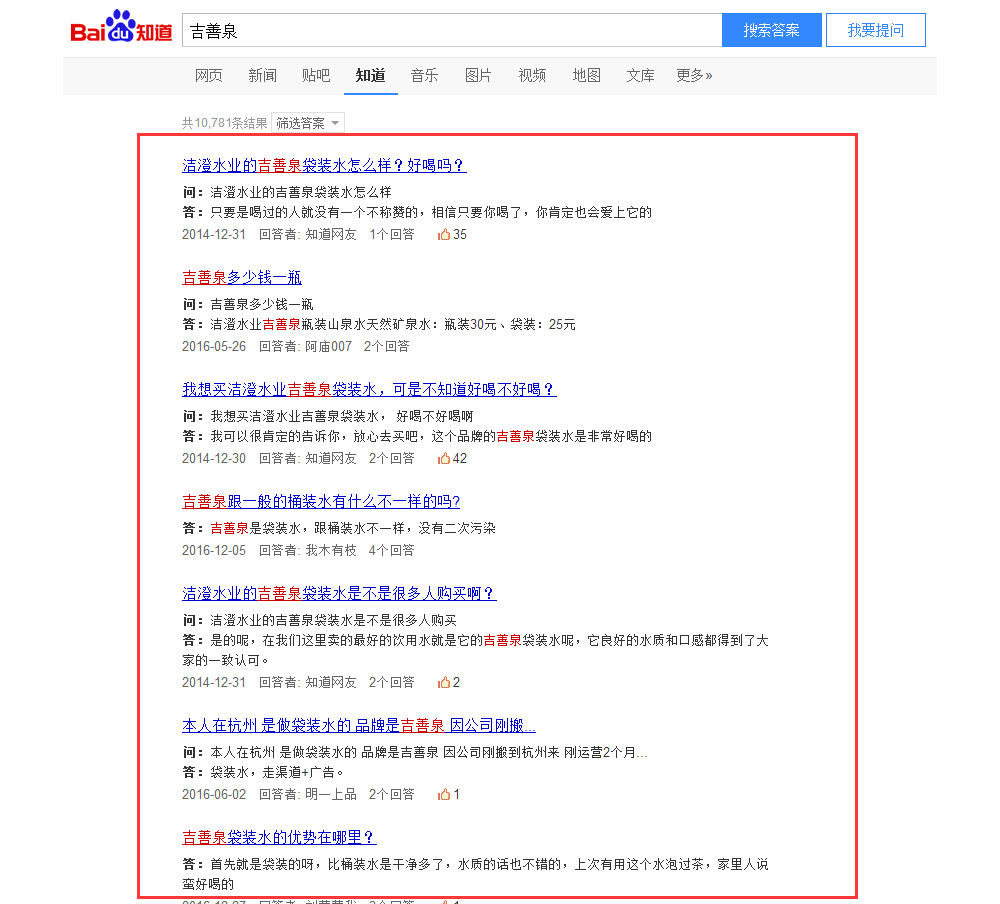Click the answer snippet 吉善泉是袋装水，跟桶装水不一样
This screenshot has width=1000, height=904.
[353, 528]
